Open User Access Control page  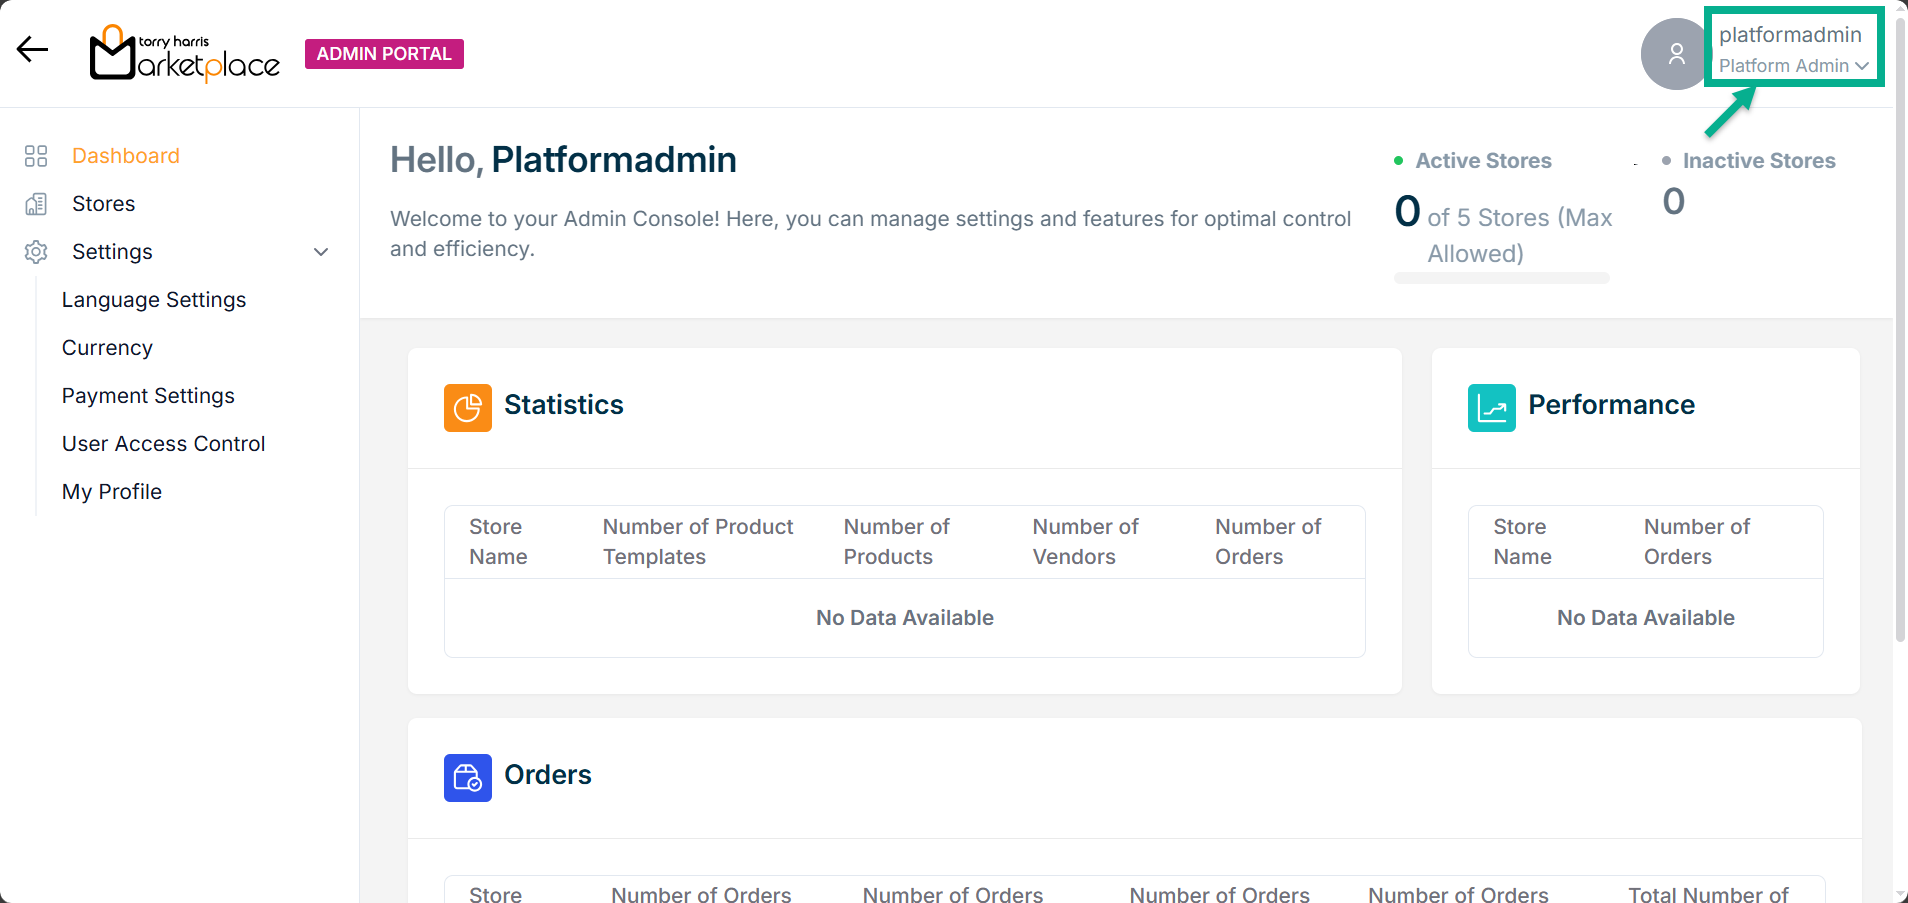pyautogui.click(x=163, y=444)
